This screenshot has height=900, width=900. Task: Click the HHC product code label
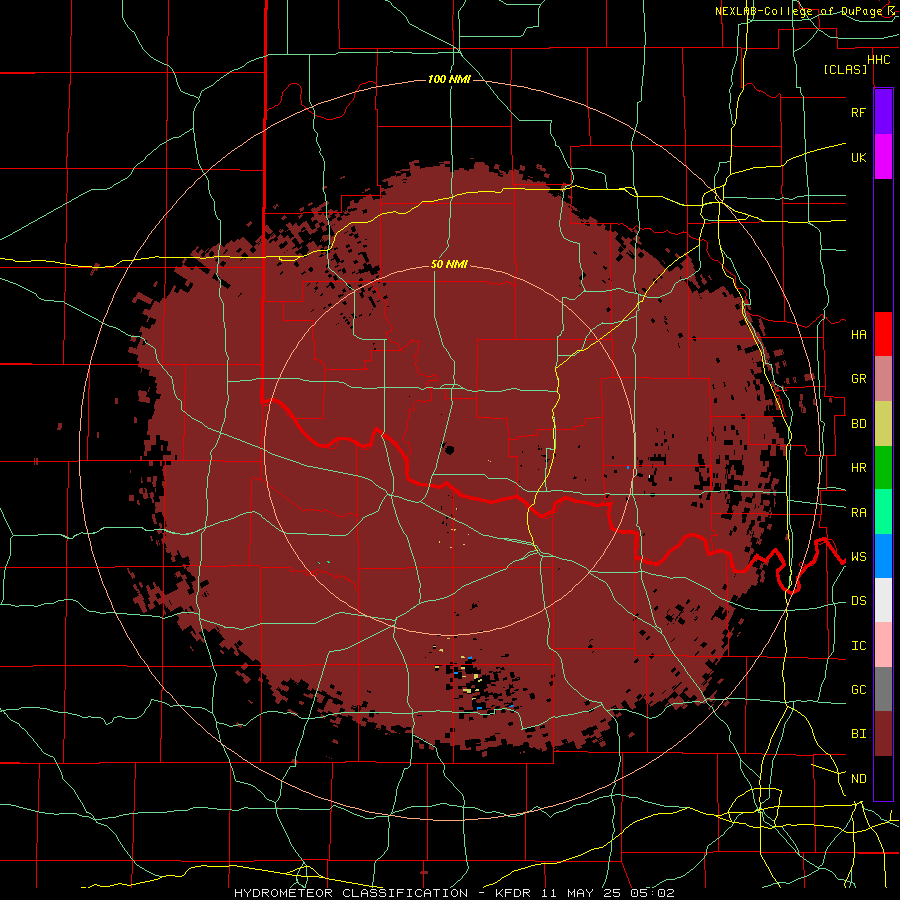[878, 60]
